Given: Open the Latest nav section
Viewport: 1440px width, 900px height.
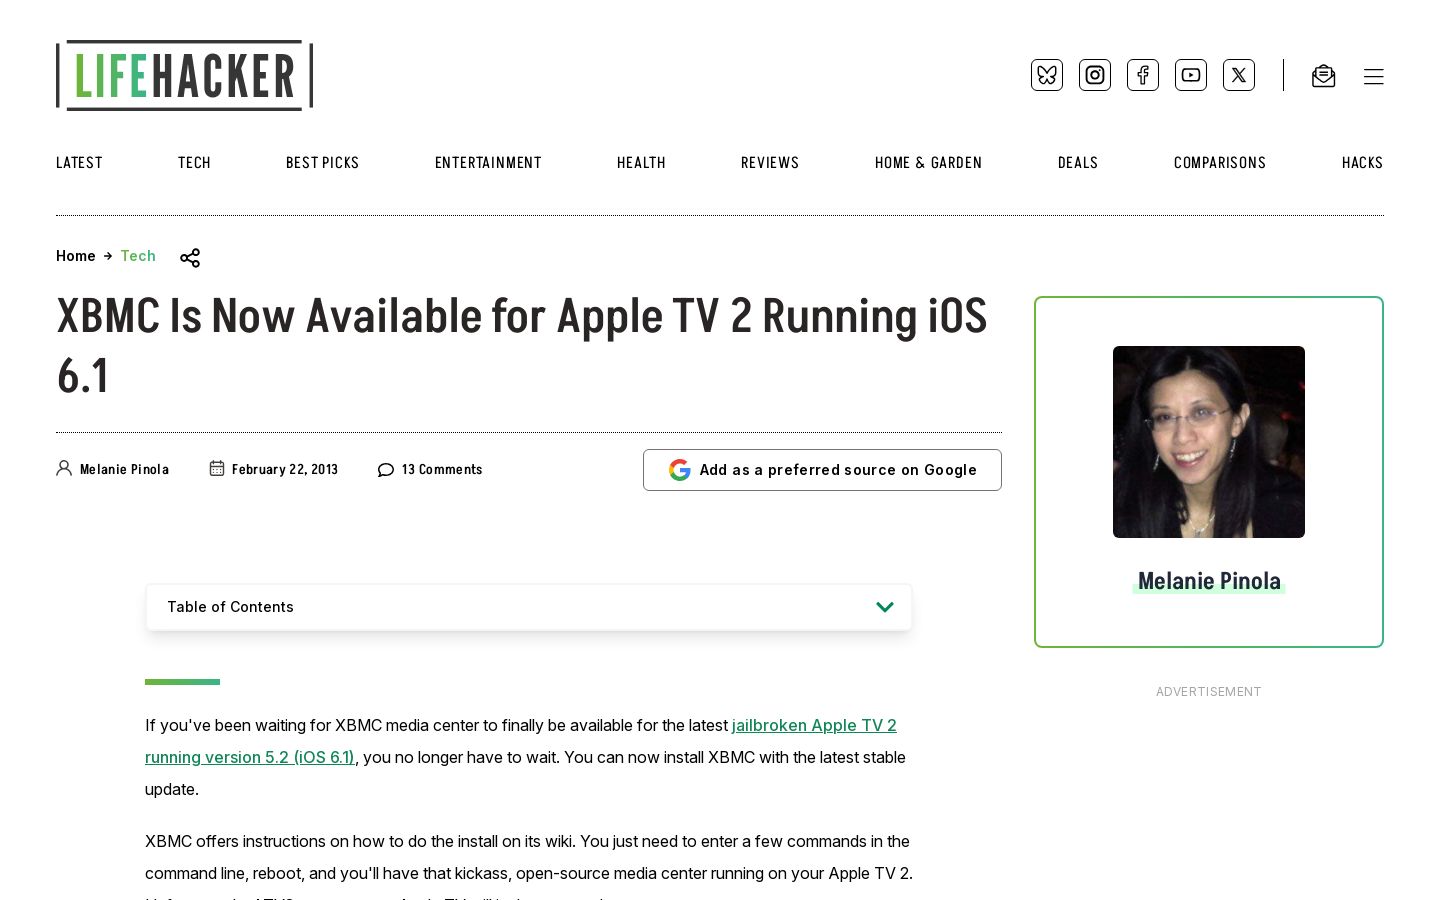Looking at the screenshot, I should [79, 163].
